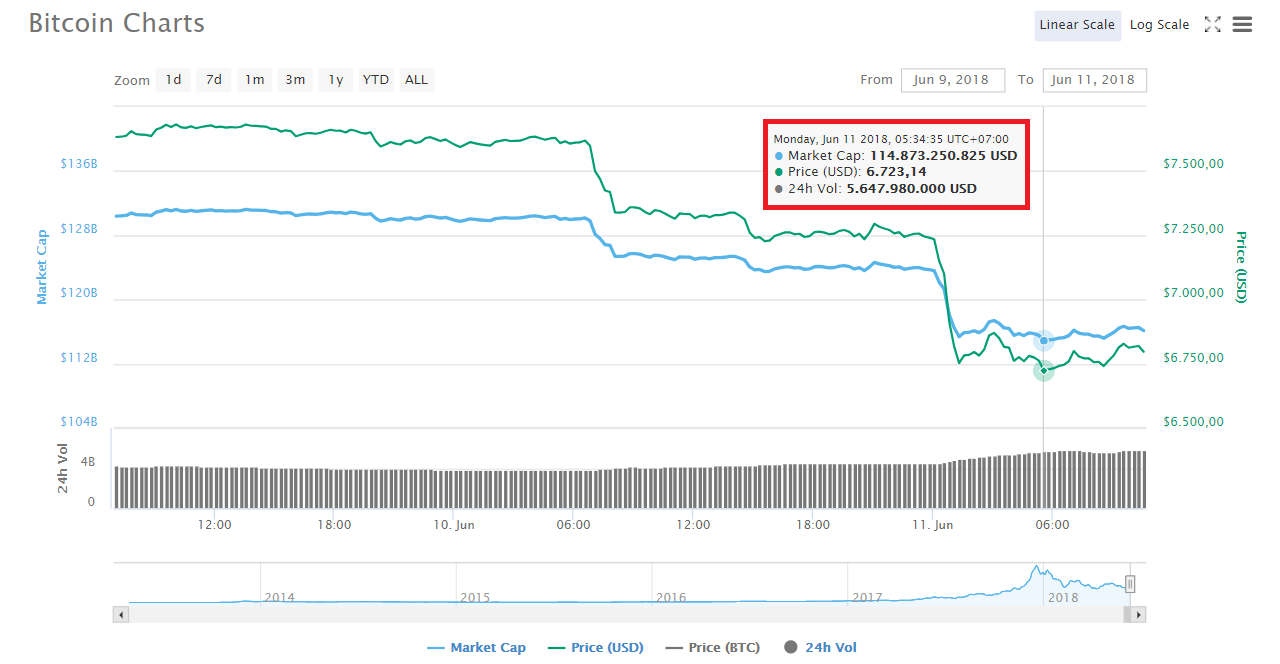This screenshot has width=1280, height=664.
Task: Open the chart hamburger menu icon
Action: (x=1242, y=25)
